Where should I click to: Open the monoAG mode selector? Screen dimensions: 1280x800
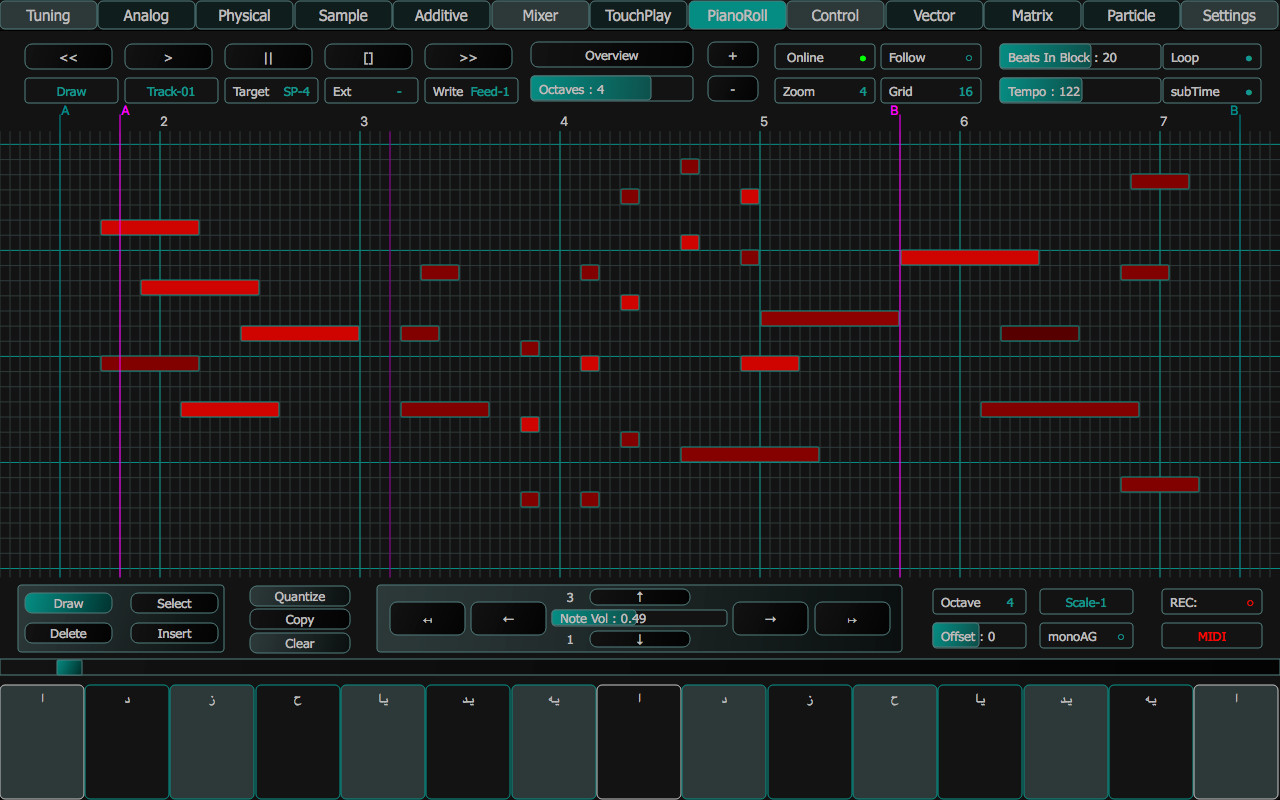(1086, 635)
